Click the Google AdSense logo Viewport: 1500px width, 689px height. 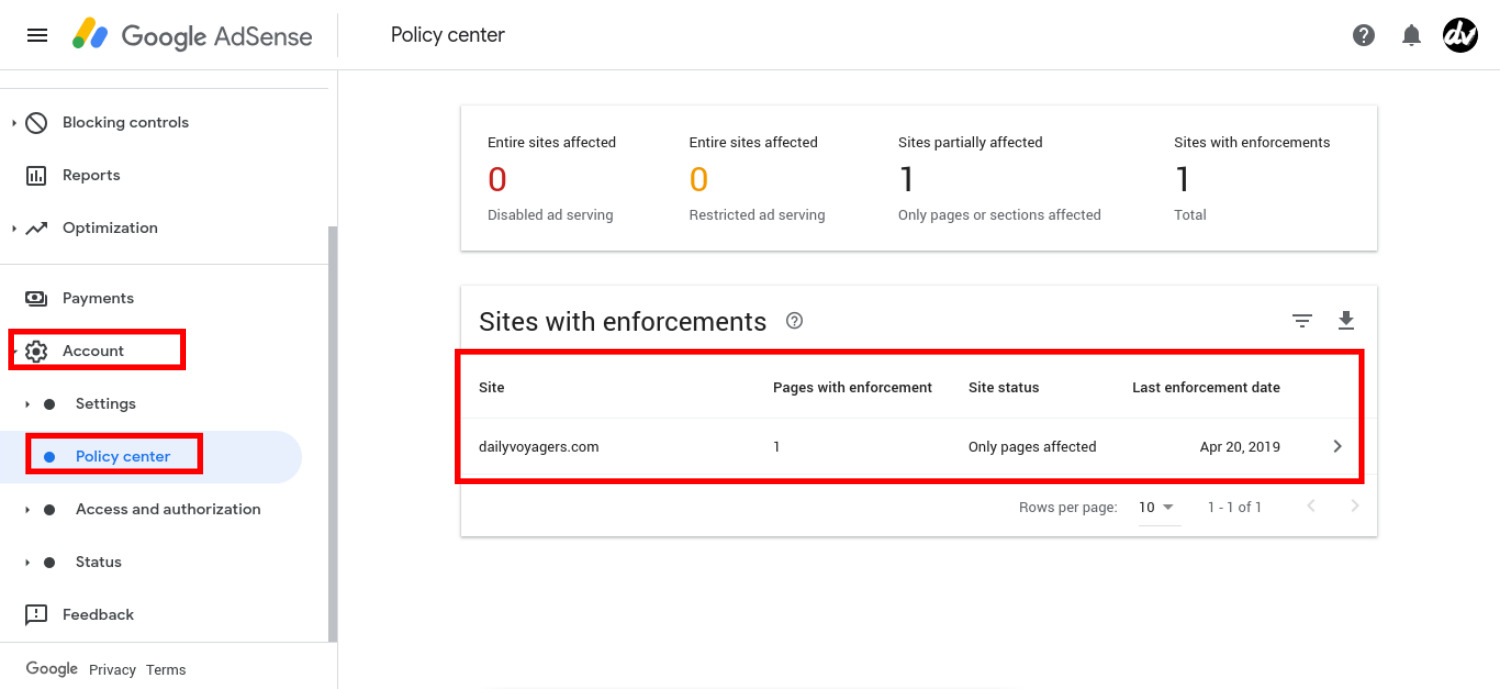[x=192, y=36]
